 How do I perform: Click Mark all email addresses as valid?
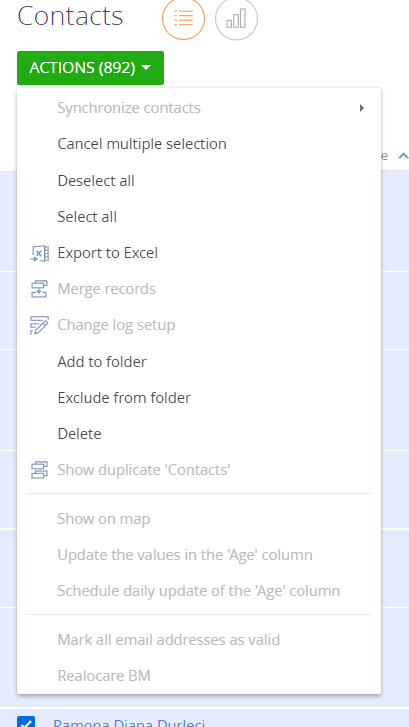[x=169, y=639]
